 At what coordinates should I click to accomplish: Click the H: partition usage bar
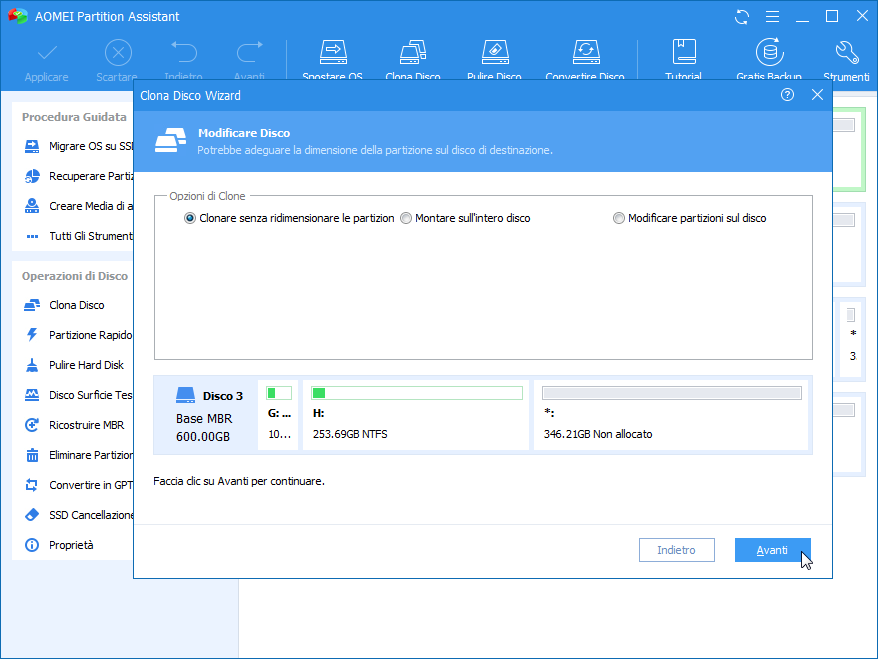click(417, 393)
